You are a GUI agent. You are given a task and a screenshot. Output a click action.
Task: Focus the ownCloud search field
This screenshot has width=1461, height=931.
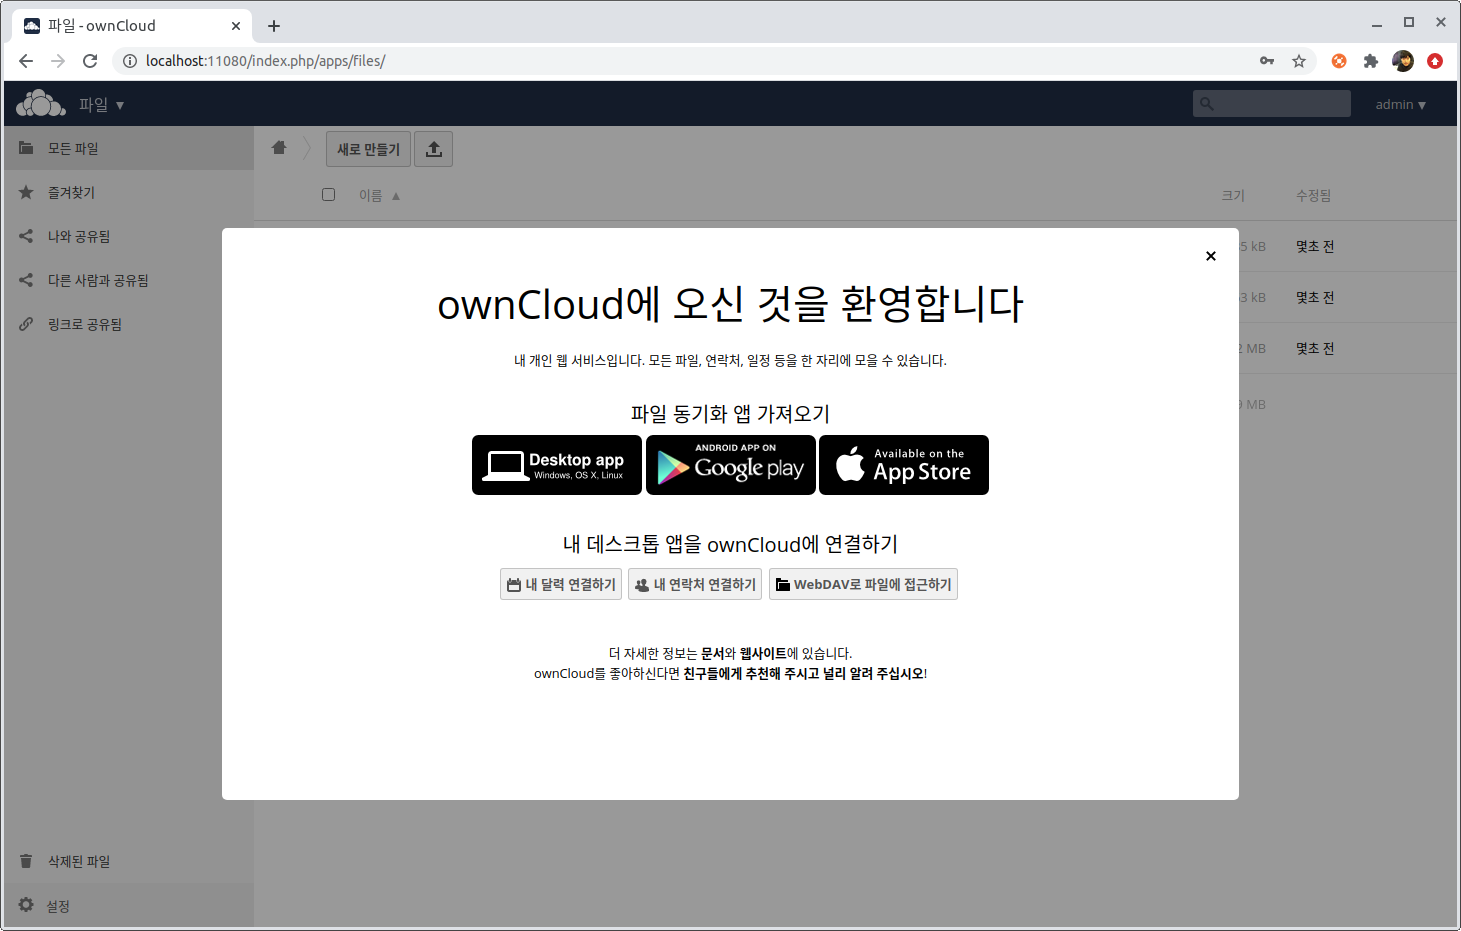1272,103
